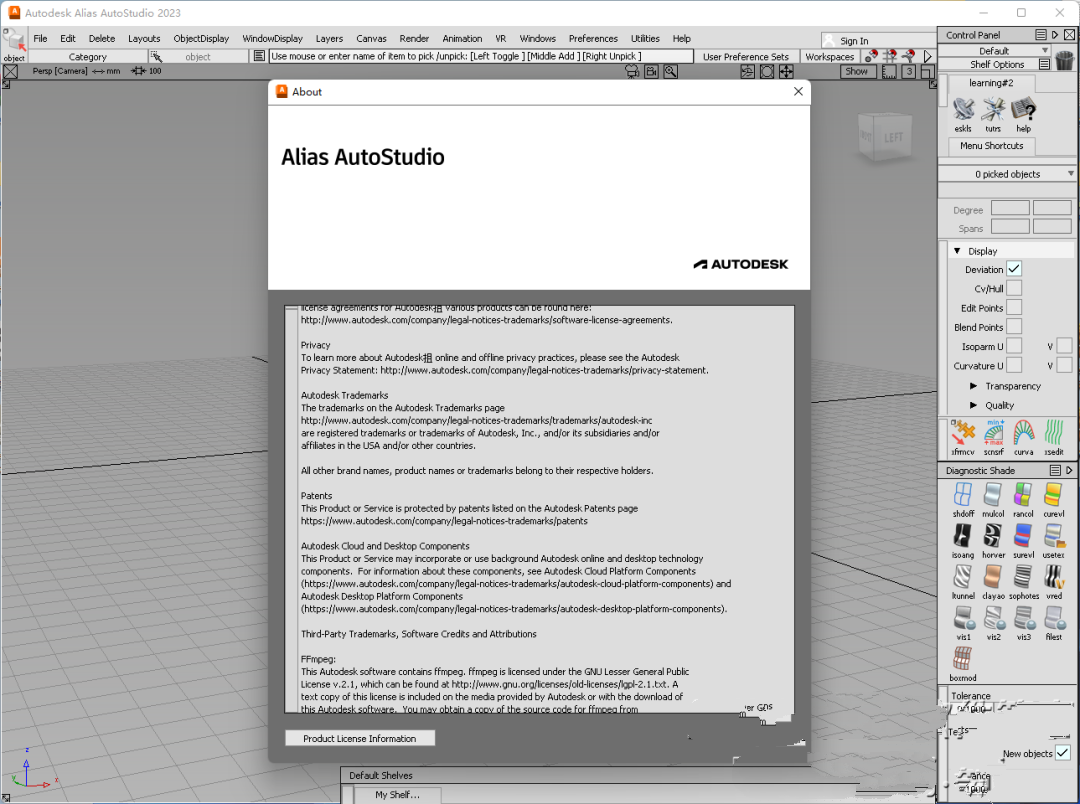
Task: Pick the horver diagnostic shade icon
Action: click(x=993, y=536)
